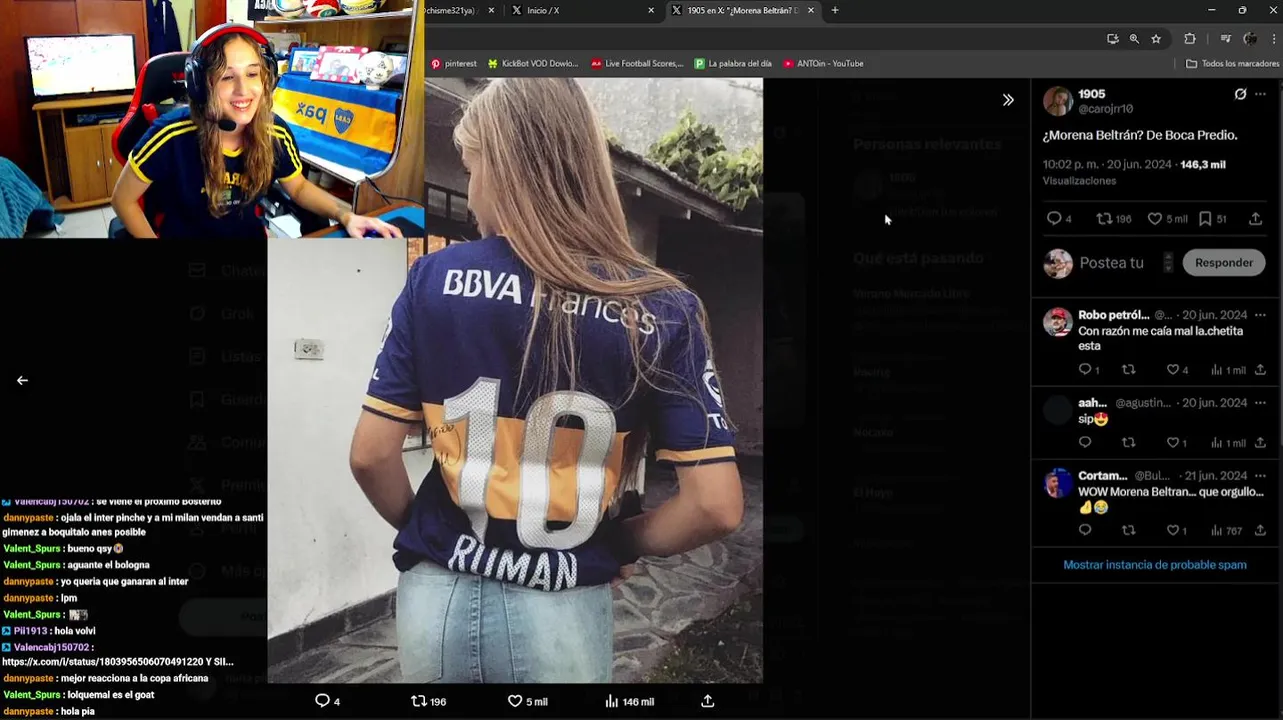View 146 mil analytics below the photo
Image resolution: width=1283 pixels, height=720 pixels.
click(629, 701)
